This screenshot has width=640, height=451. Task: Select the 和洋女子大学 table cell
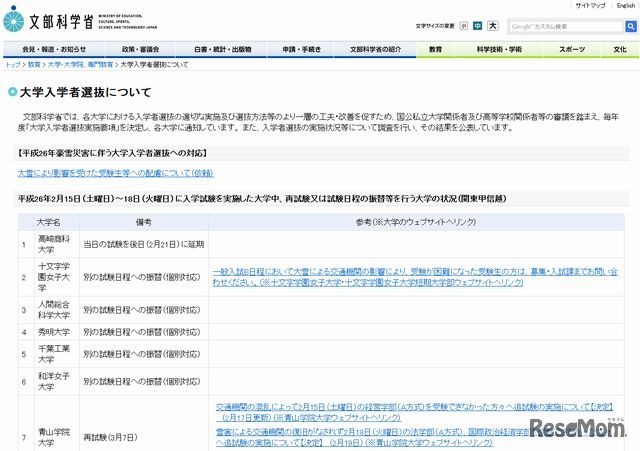click(57, 381)
